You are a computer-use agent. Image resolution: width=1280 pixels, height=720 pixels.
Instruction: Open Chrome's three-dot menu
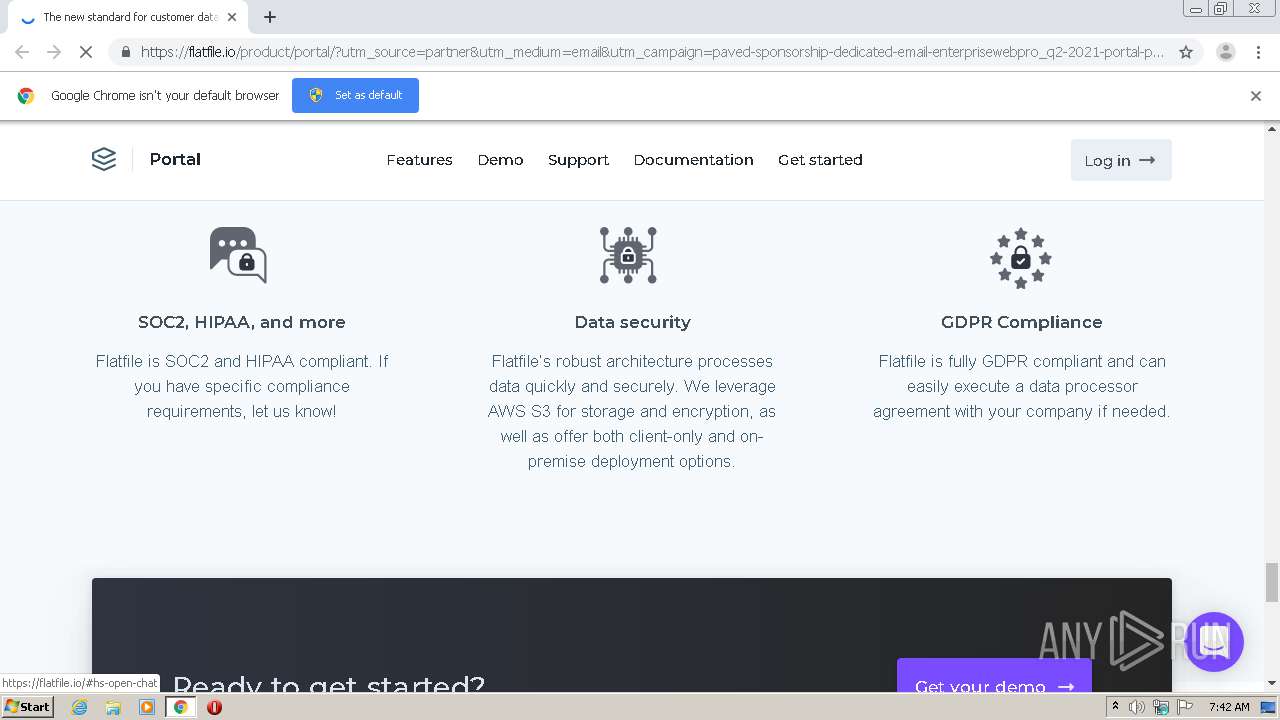click(x=1258, y=52)
